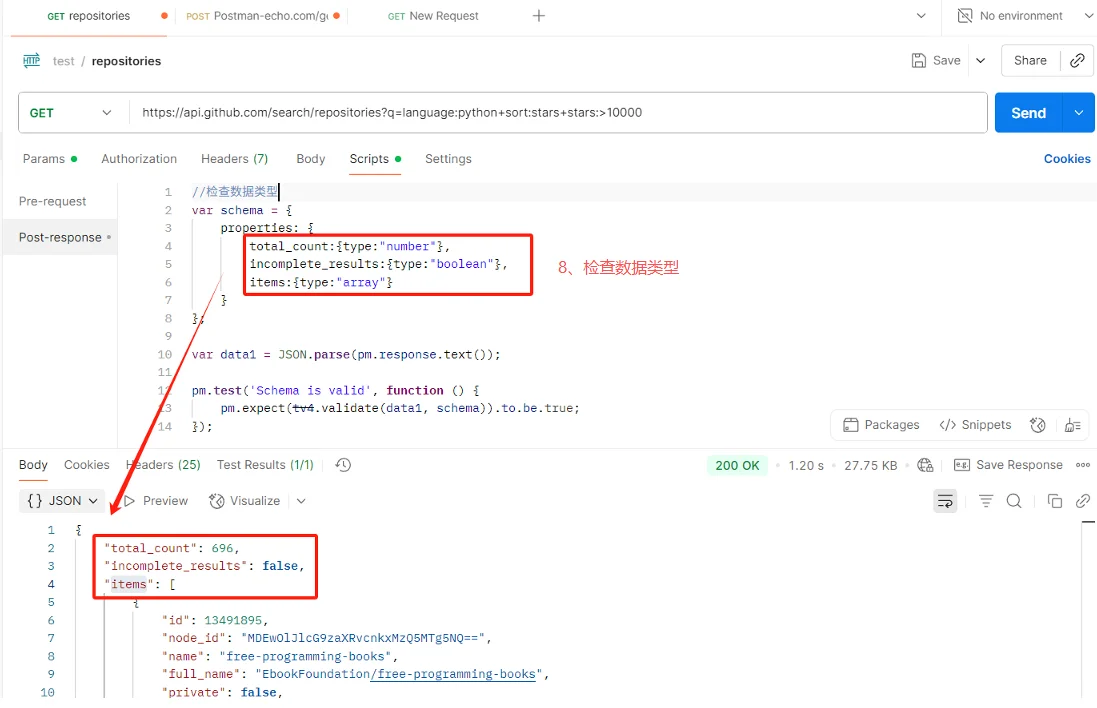The height and width of the screenshot is (708, 1097).
Task: Copy the request link icon
Action: [x=1077, y=61]
